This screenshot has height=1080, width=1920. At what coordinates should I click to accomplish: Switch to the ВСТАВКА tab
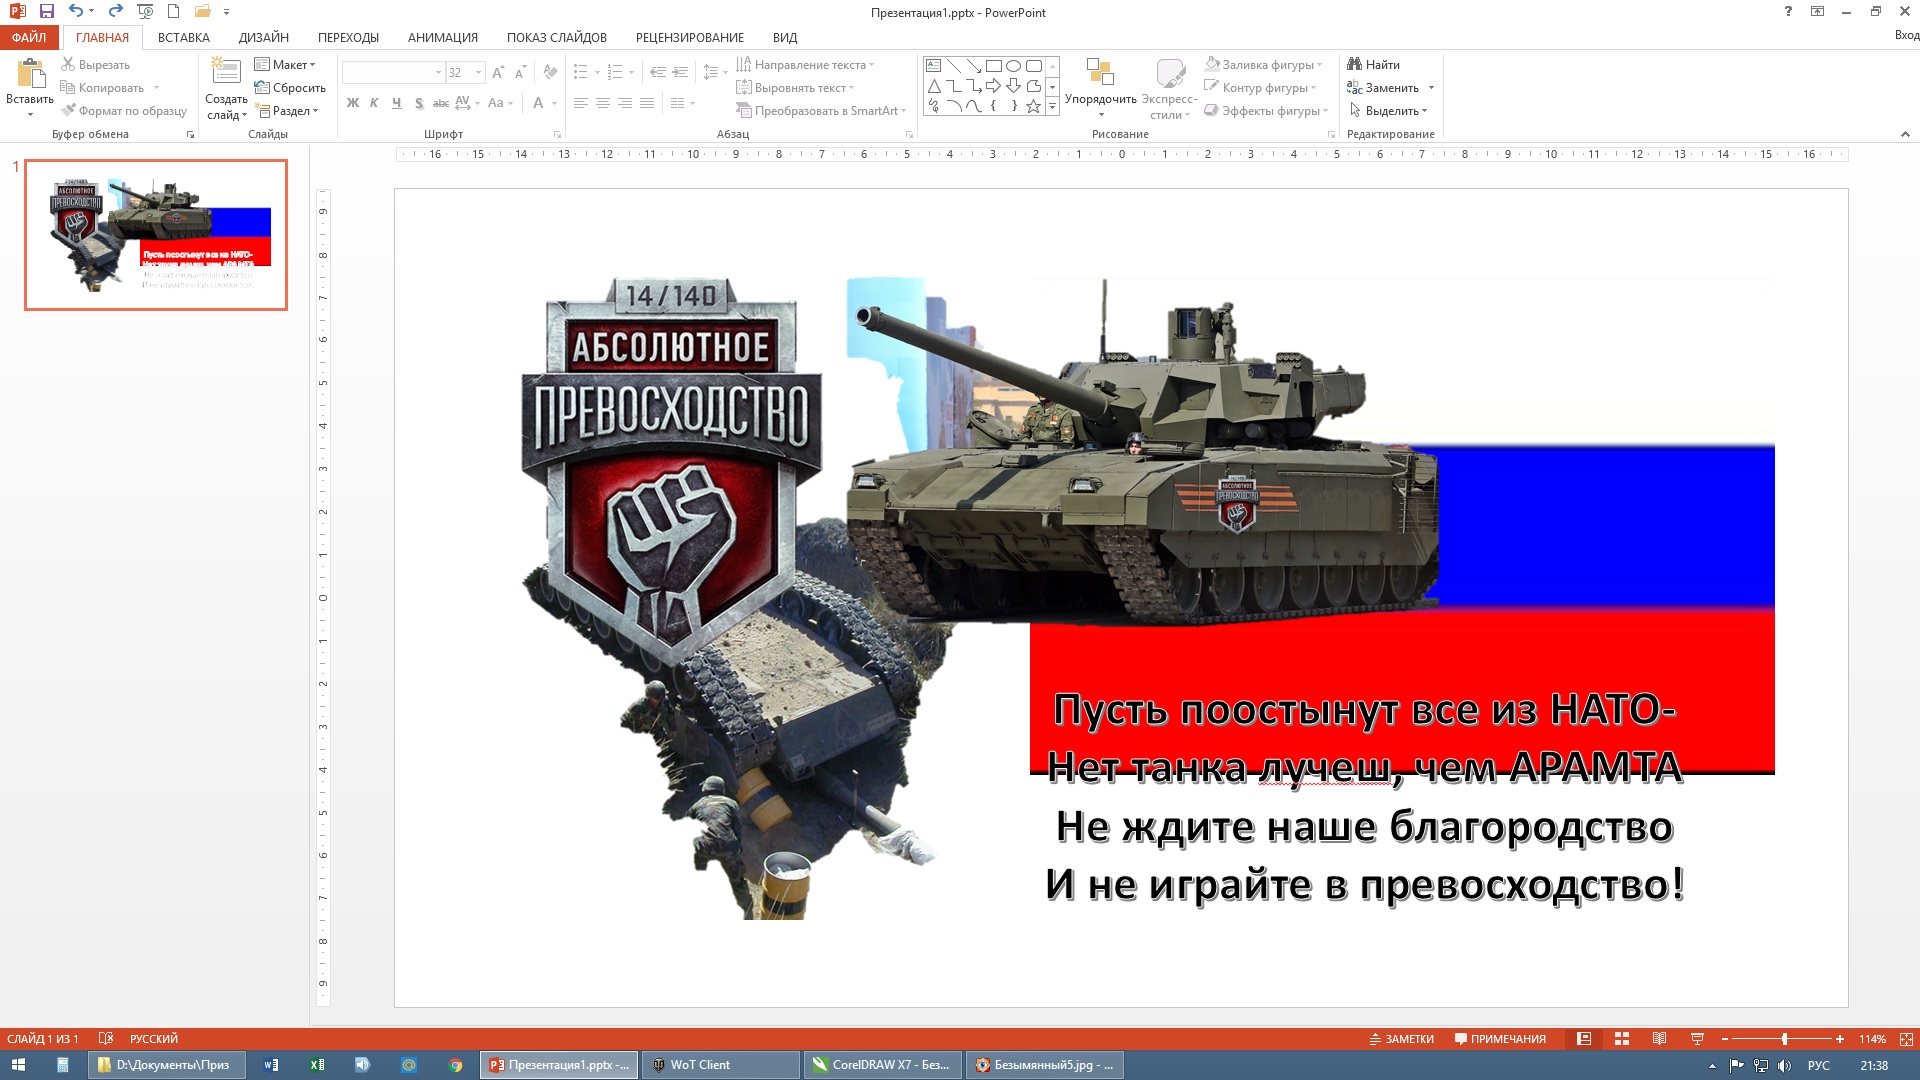(183, 37)
